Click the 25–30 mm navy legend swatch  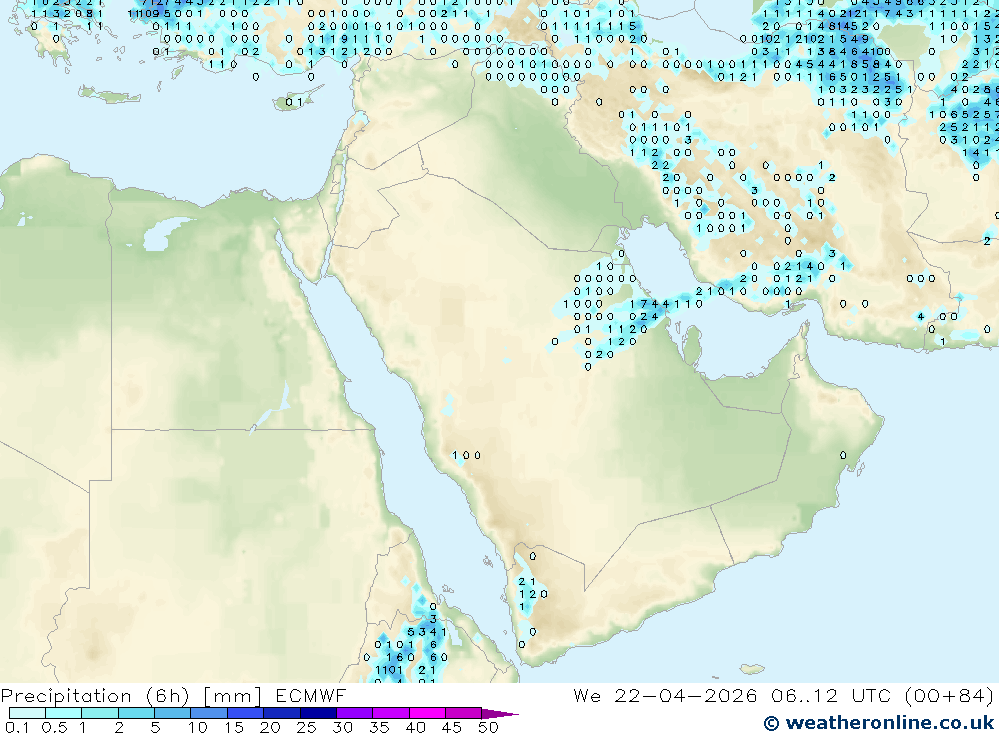coord(318,713)
